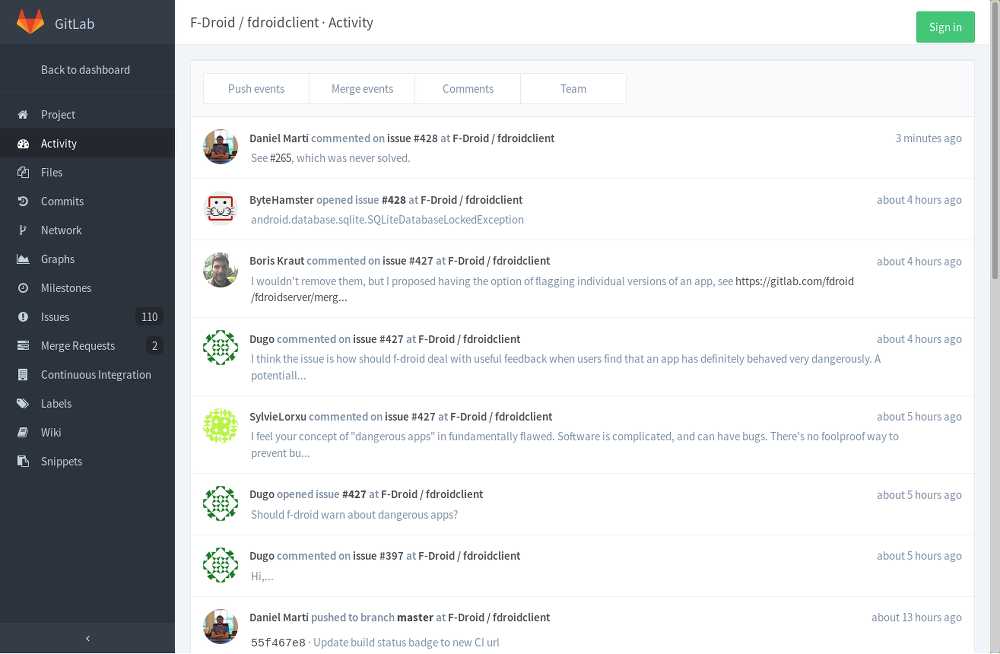The width and height of the screenshot is (1000, 654).
Task: Toggle the Push events filter
Action: tap(256, 89)
